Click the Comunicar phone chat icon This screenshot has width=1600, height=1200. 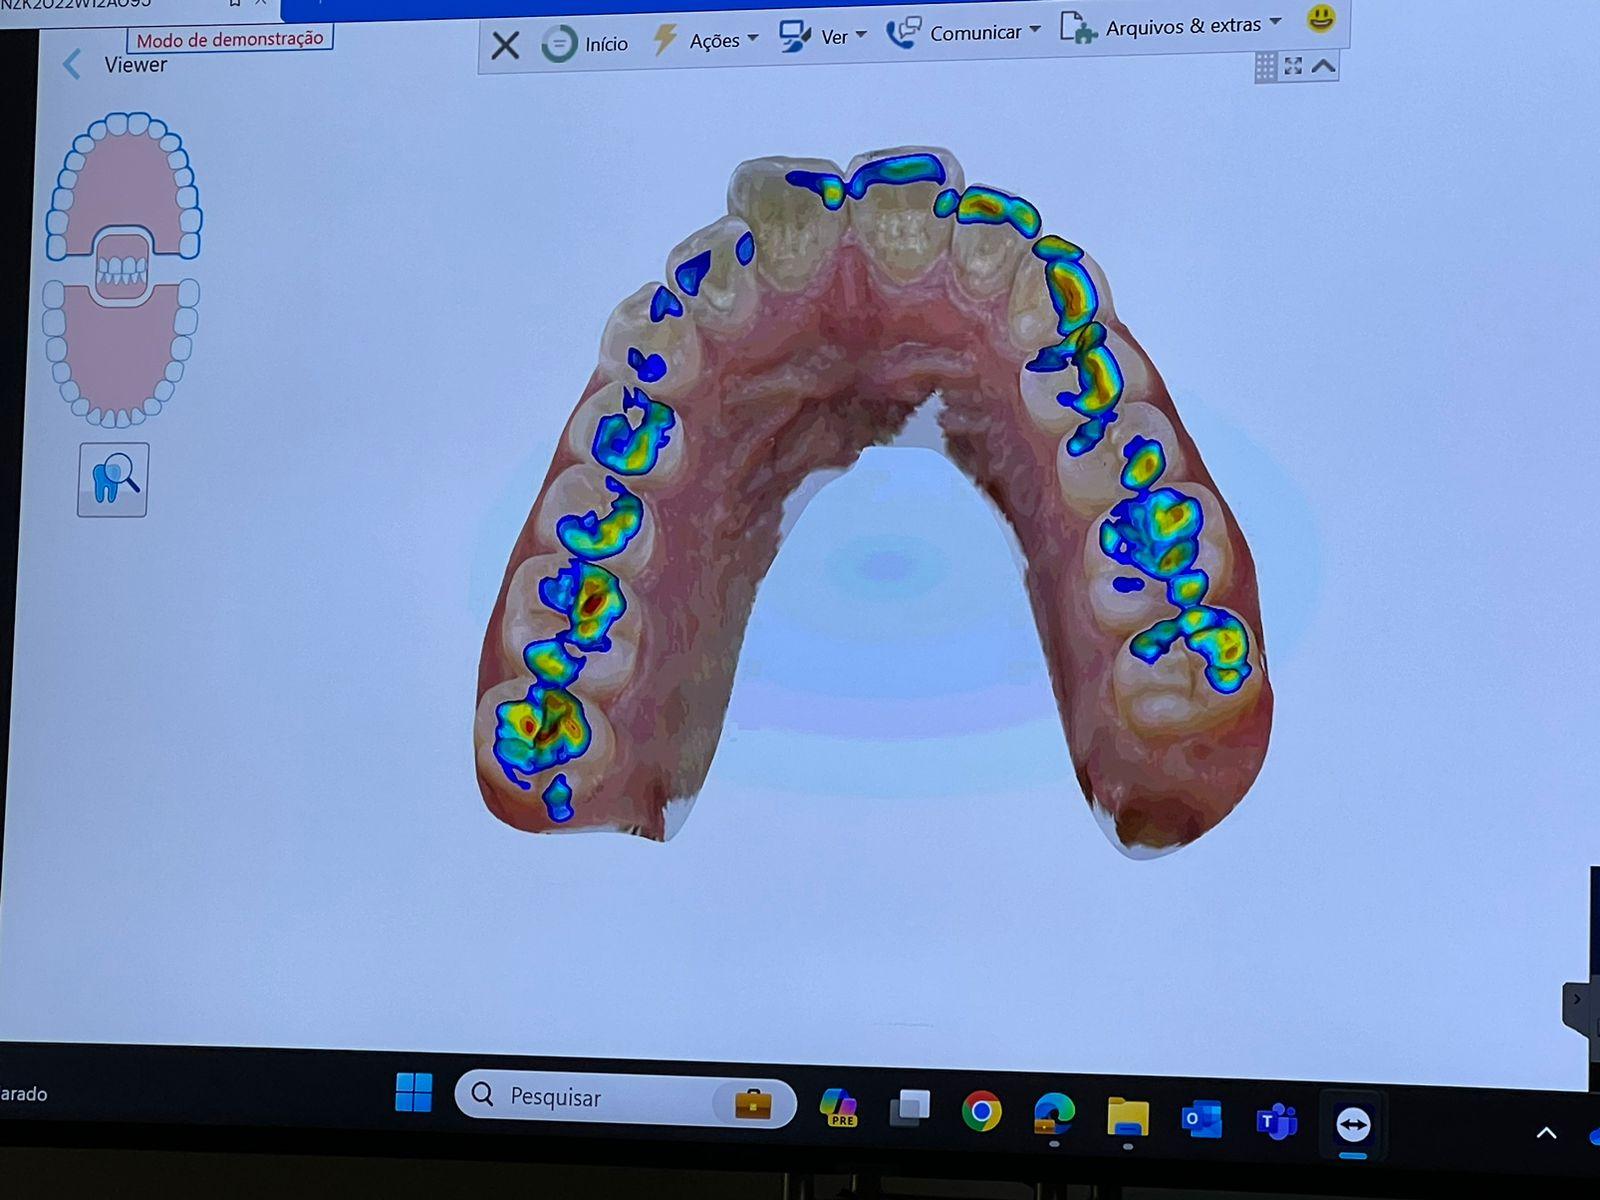click(903, 32)
